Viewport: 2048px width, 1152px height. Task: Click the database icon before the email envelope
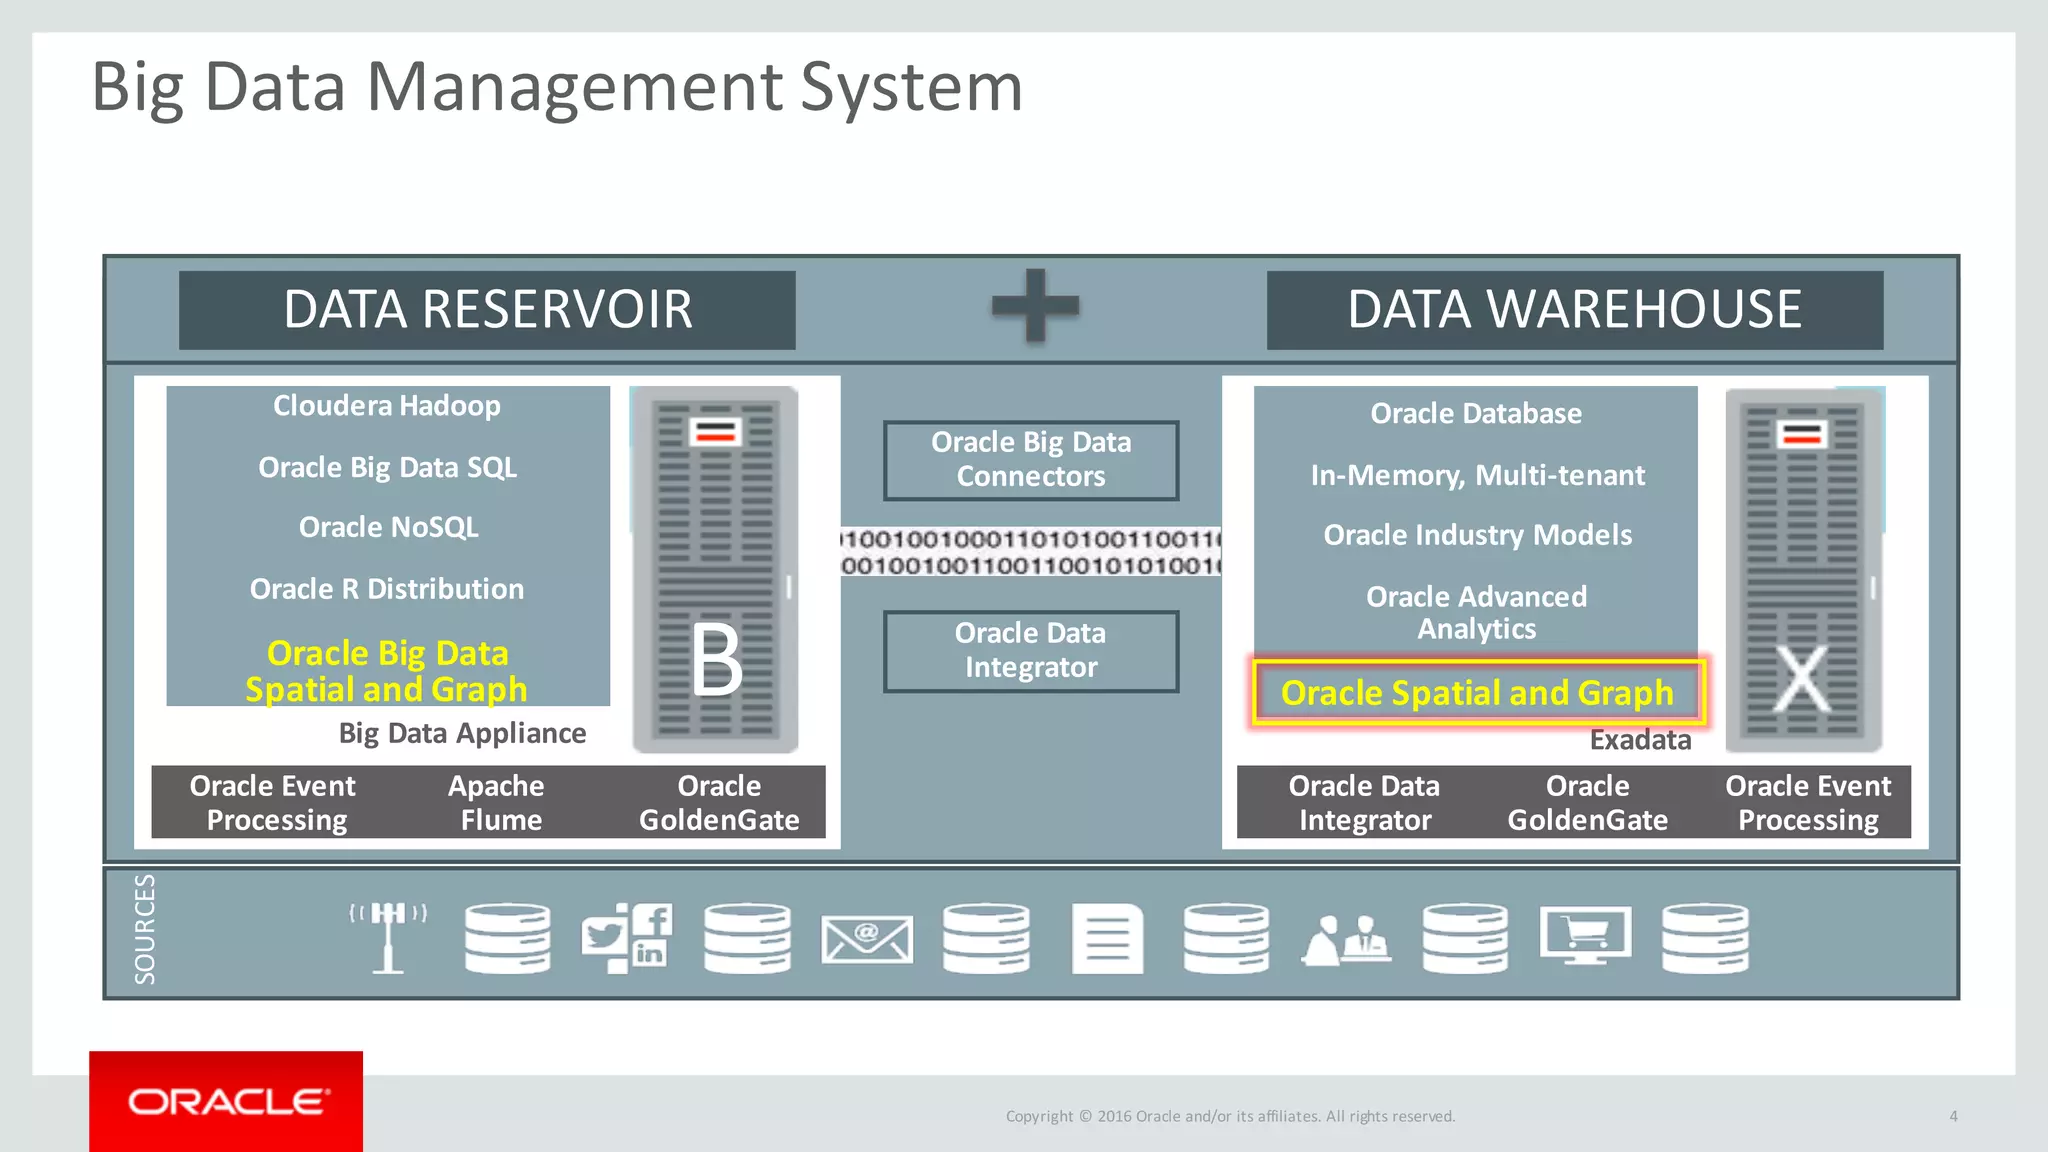coord(747,938)
